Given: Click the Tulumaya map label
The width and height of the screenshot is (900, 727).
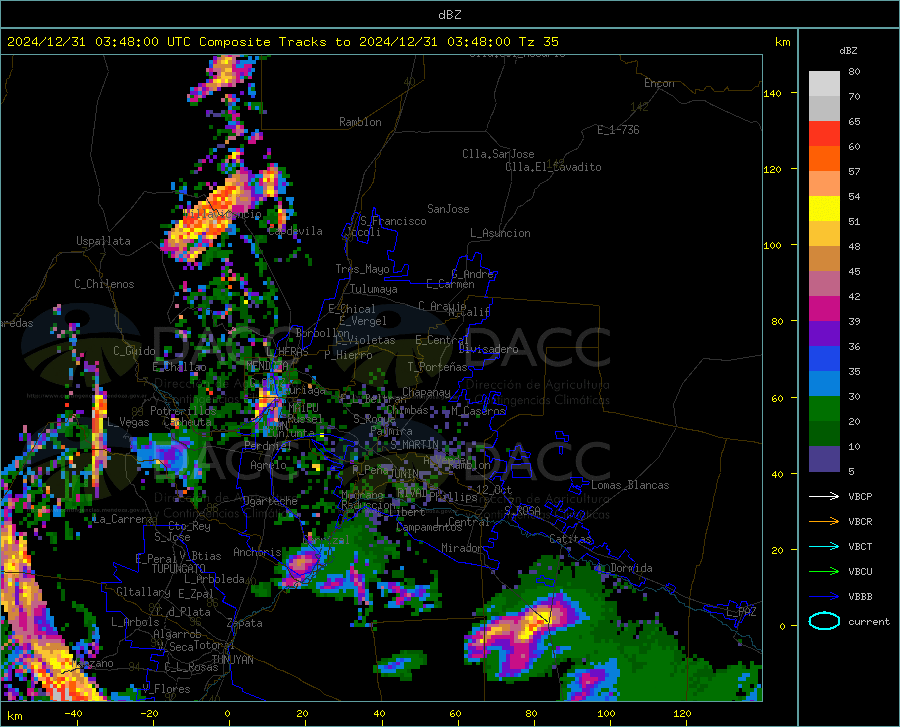Looking at the screenshot, I should click(373, 289).
